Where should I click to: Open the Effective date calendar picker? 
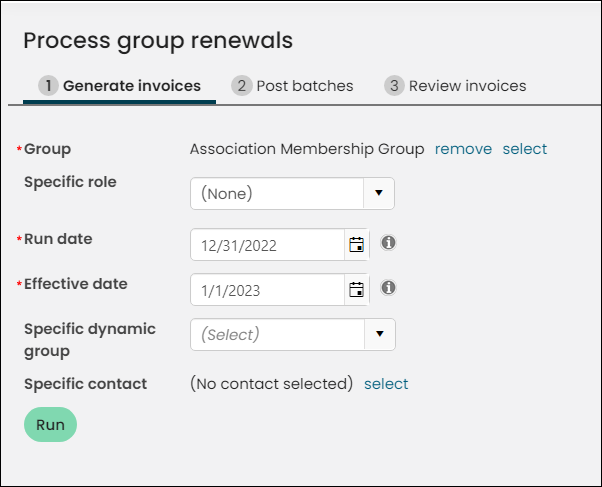(x=357, y=290)
